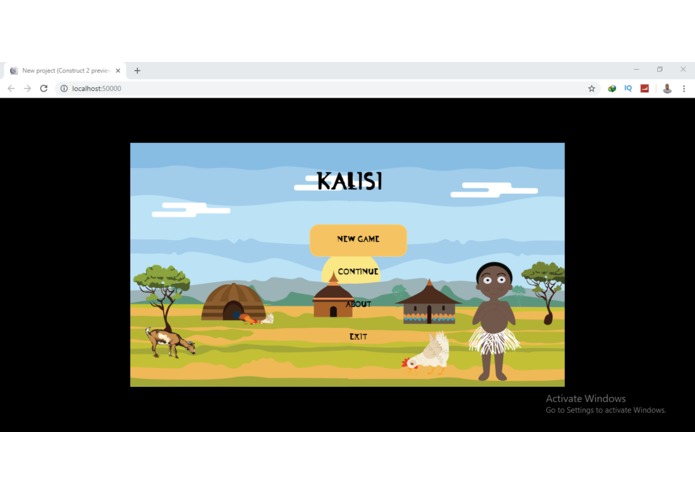Open Chrome three-dot menu

(x=684, y=89)
